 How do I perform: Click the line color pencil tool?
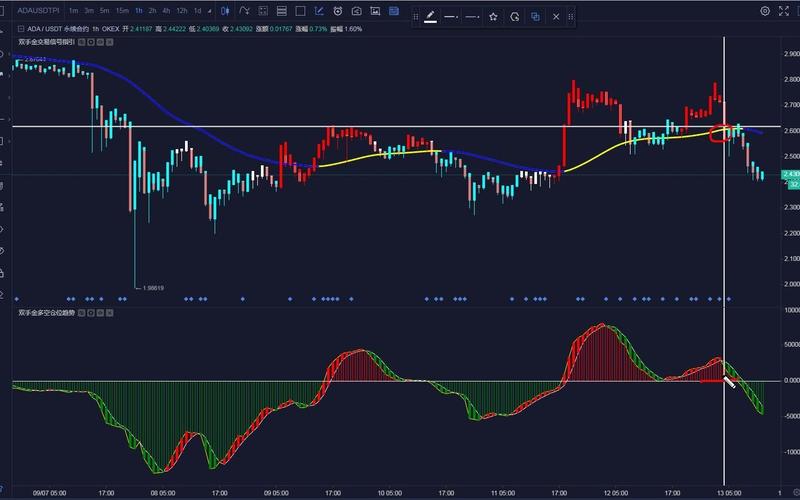[430, 17]
